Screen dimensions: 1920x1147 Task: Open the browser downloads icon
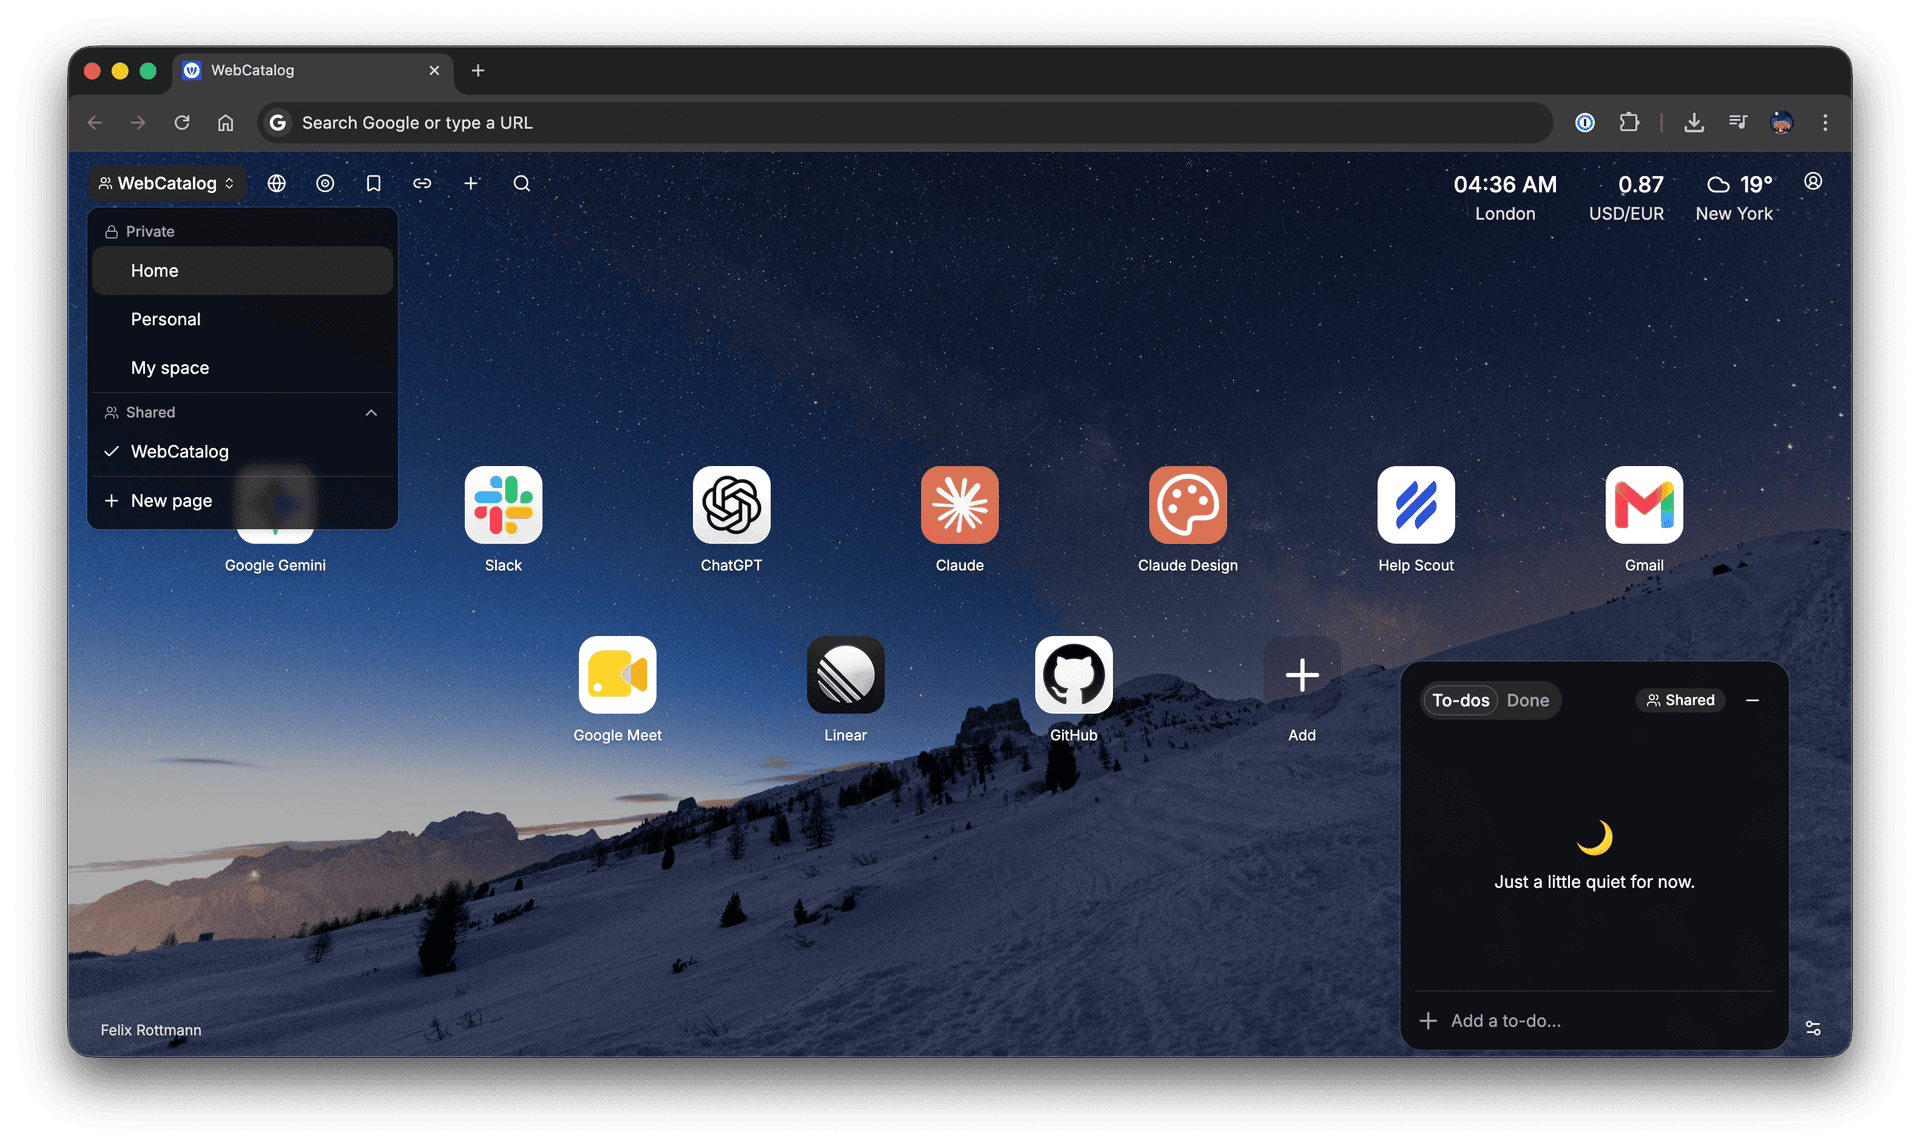pyautogui.click(x=1694, y=122)
